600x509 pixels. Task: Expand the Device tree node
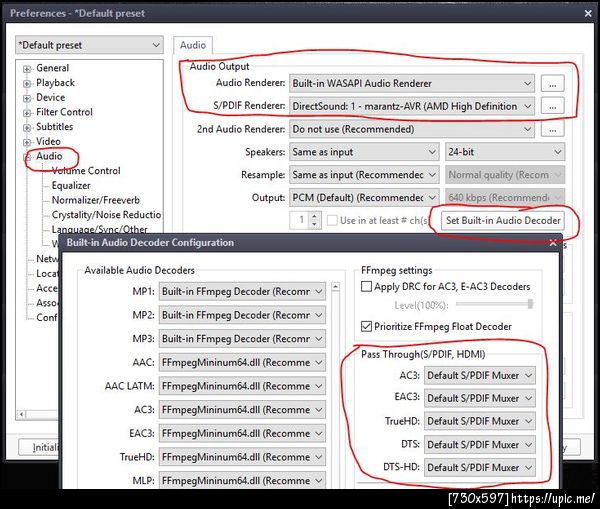(x=27, y=98)
